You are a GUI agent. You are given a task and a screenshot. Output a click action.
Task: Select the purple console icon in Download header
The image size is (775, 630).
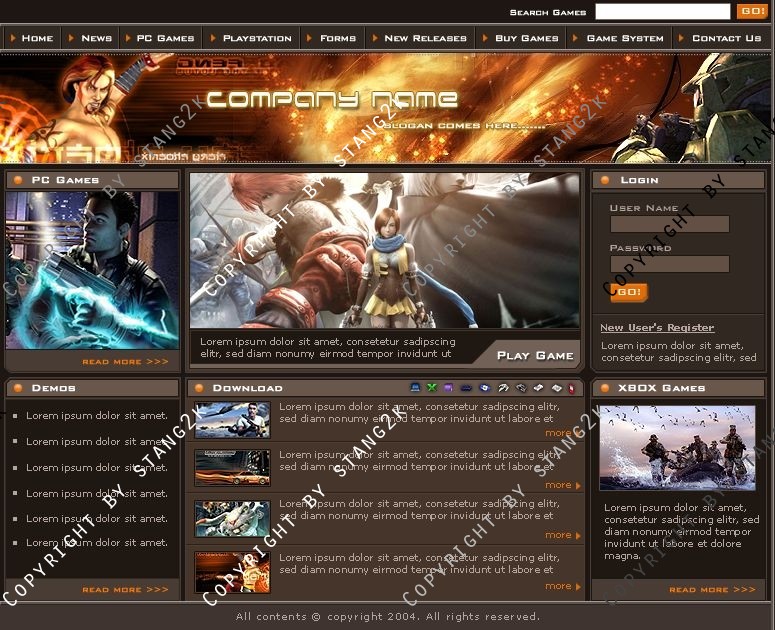448,388
